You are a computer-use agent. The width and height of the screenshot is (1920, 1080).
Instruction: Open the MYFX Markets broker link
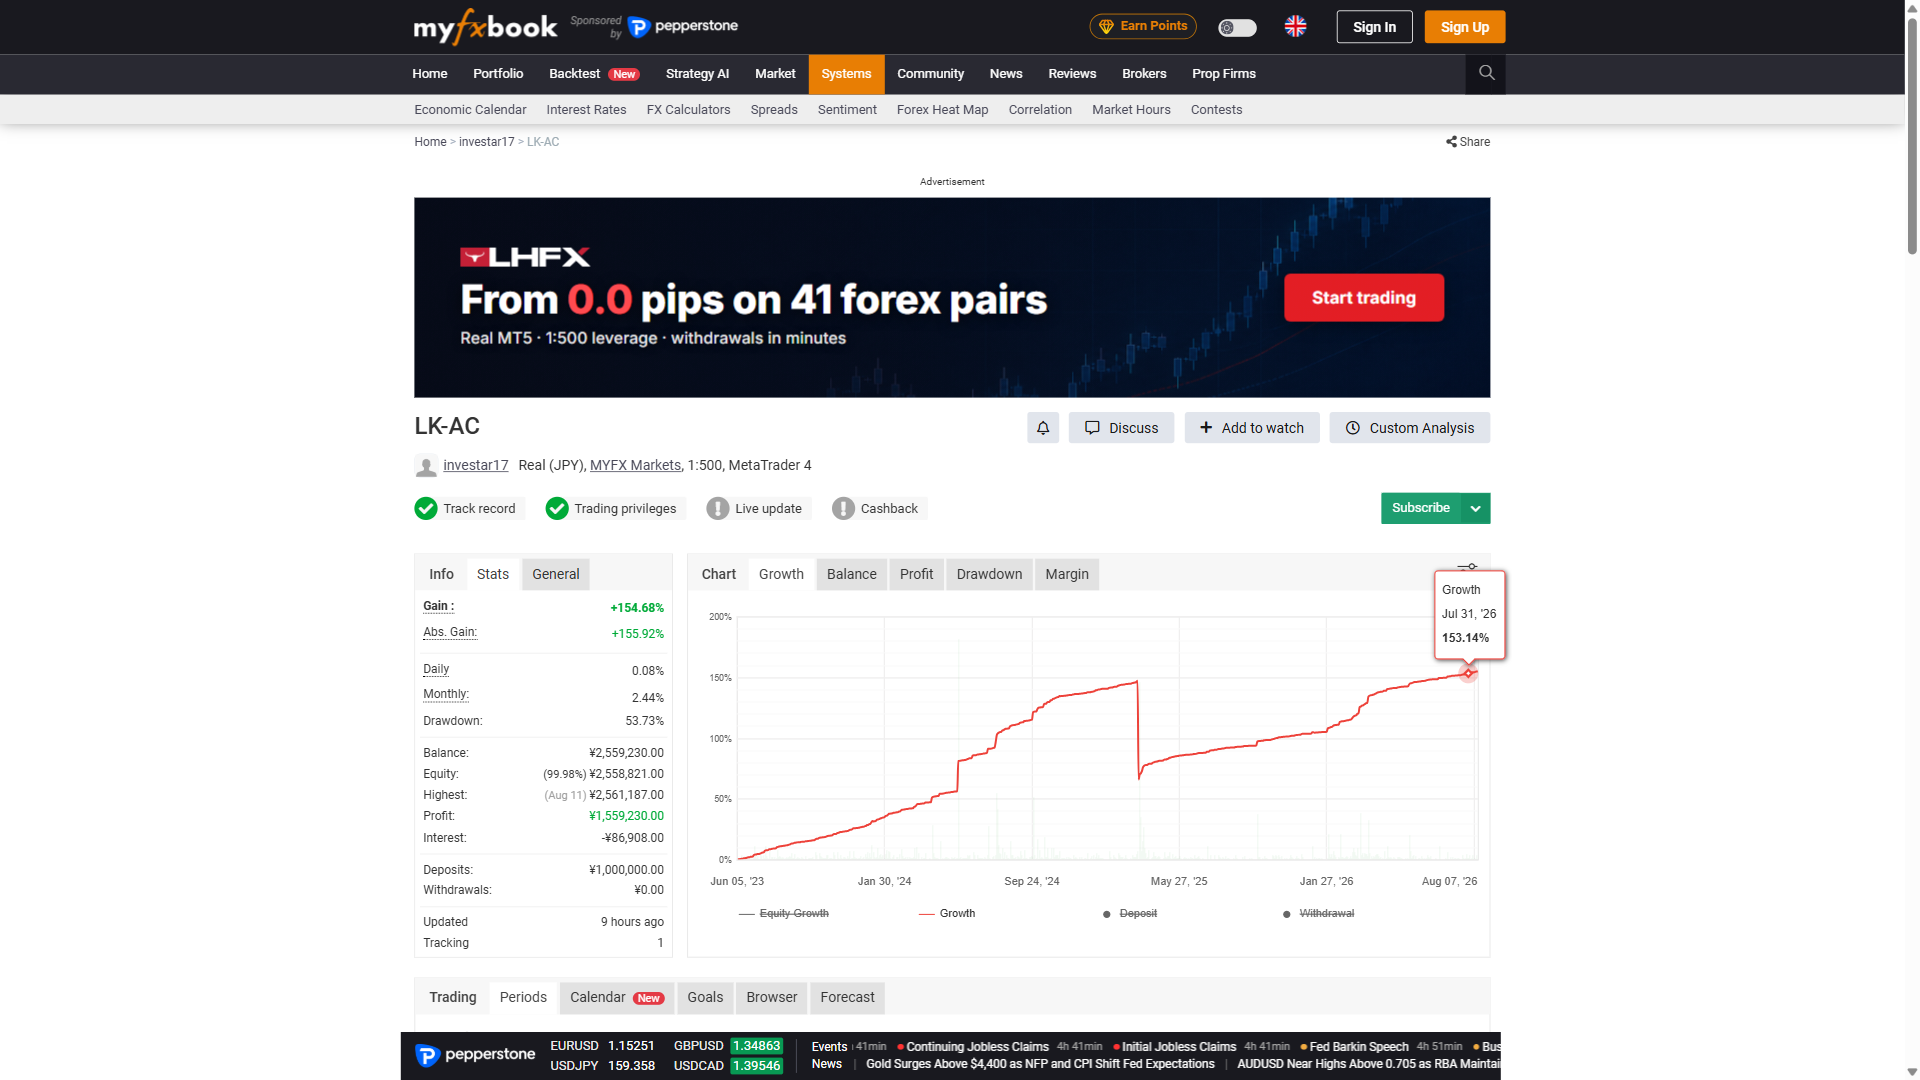tap(635, 466)
